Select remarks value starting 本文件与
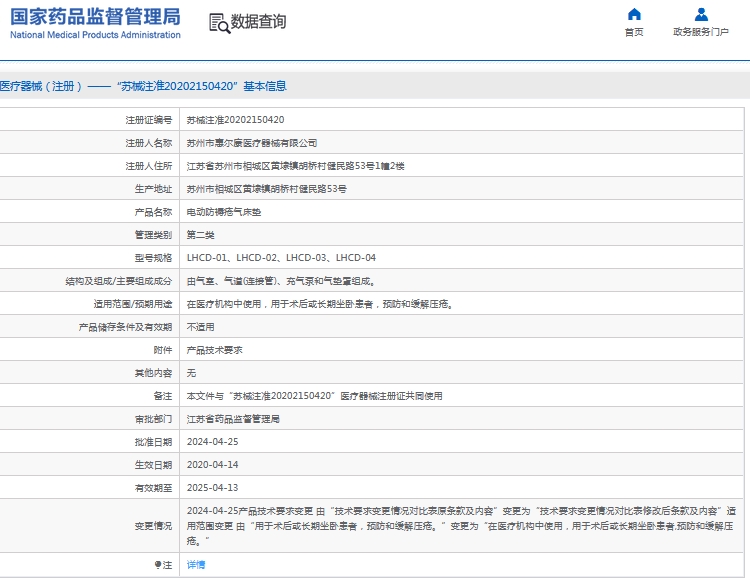This screenshot has width=750, height=582. [314, 396]
